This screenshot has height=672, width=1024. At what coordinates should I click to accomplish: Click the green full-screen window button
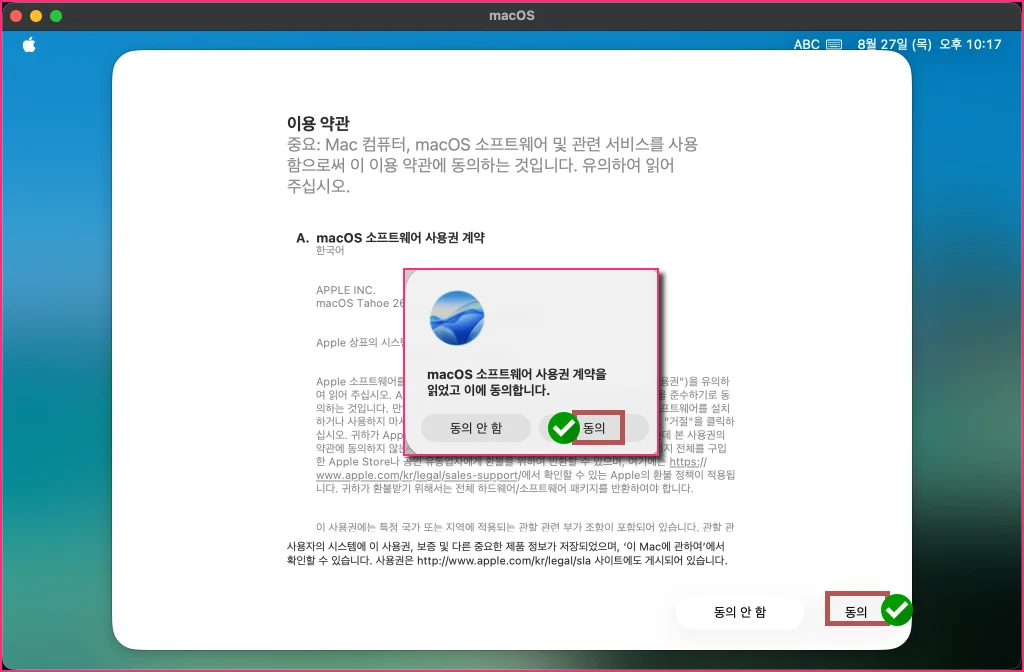click(x=56, y=16)
